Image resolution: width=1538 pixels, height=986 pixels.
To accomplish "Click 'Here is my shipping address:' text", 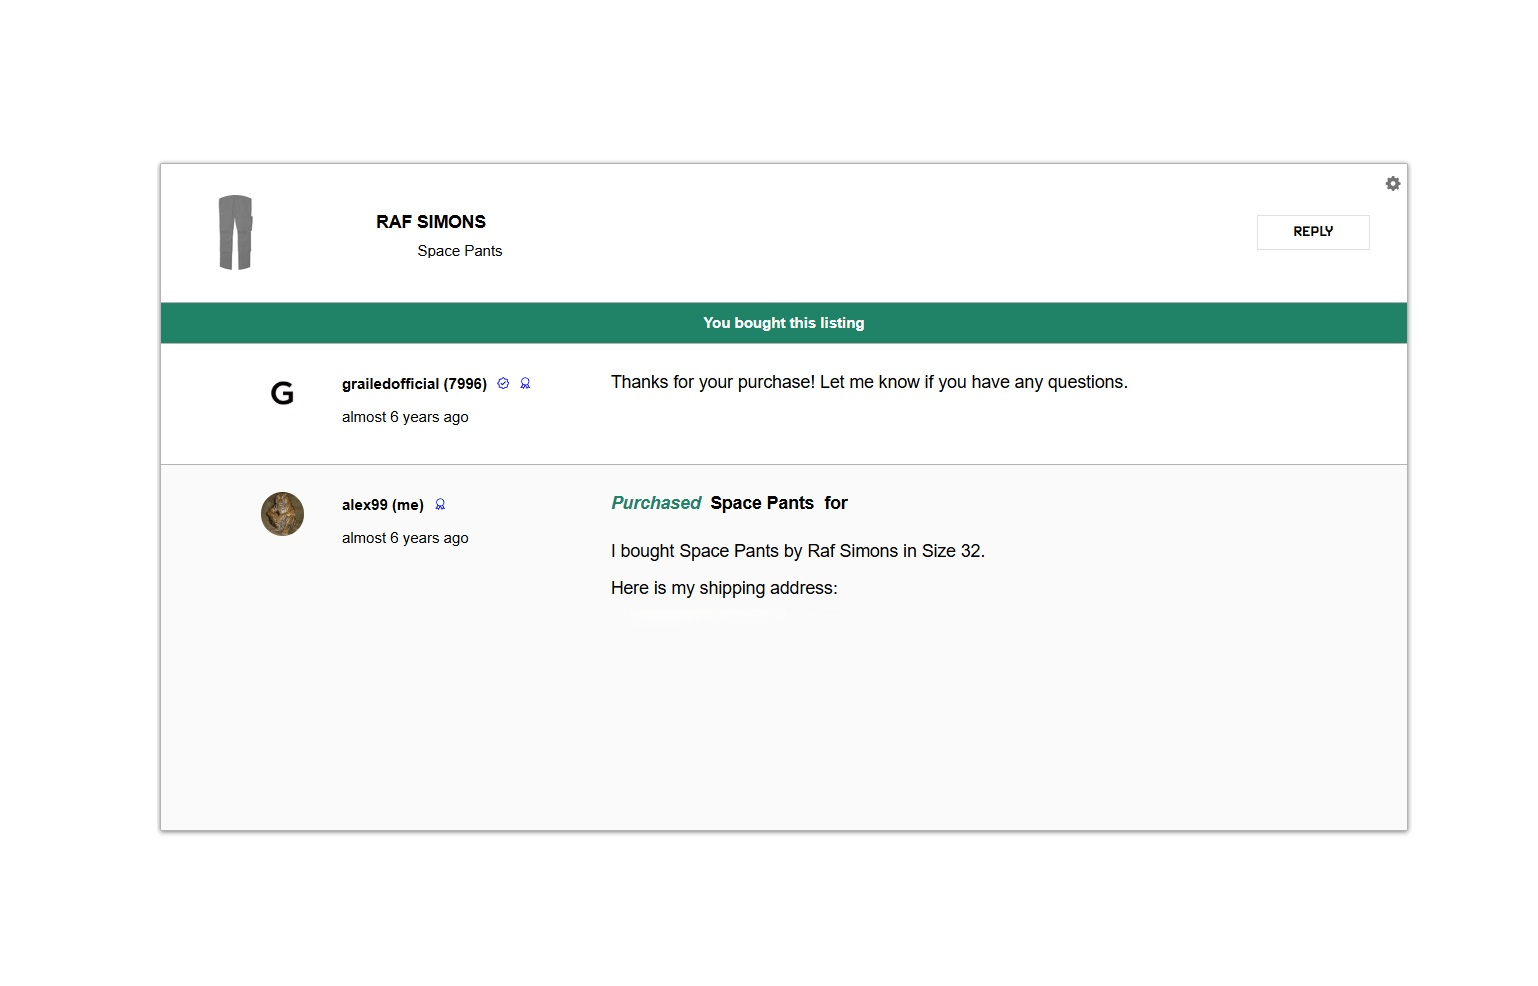I will (724, 588).
